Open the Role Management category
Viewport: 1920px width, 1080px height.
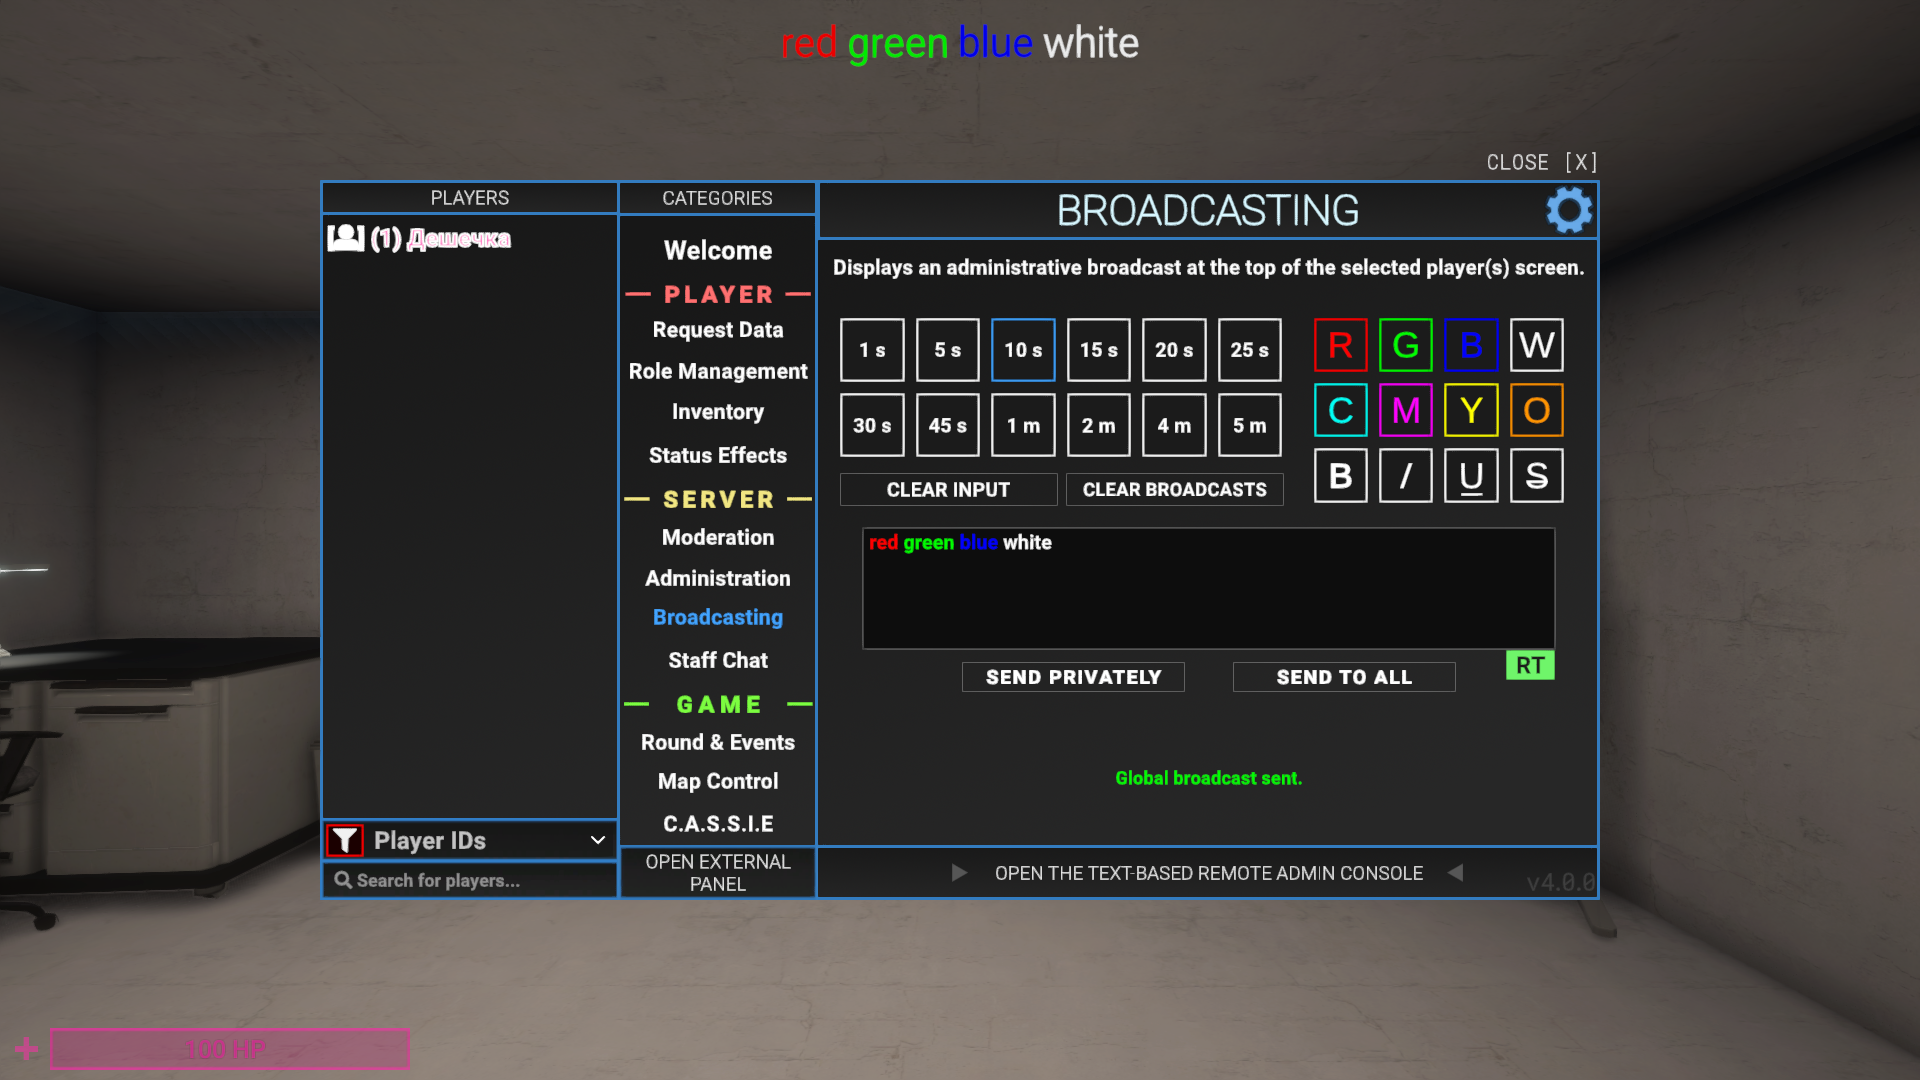pos(717,371)
